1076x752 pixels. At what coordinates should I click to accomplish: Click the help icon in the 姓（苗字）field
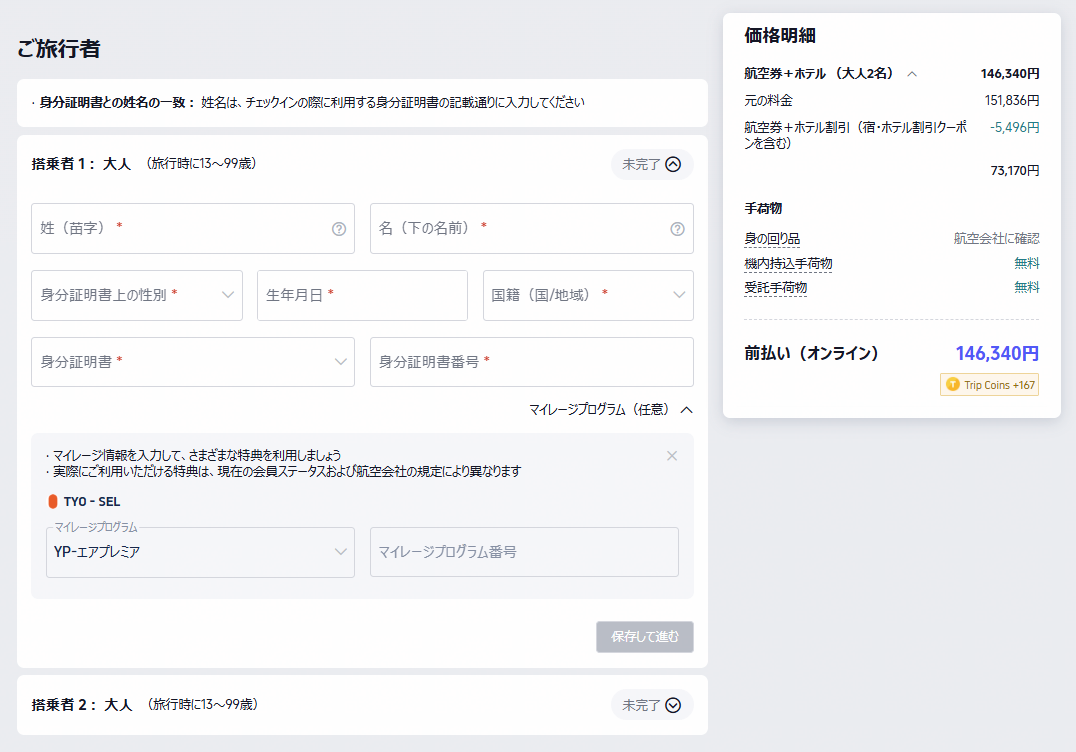point(339,229)
